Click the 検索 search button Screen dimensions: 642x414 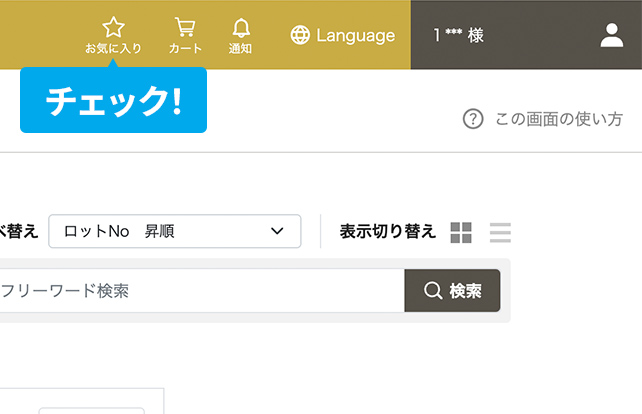click(x=452, y=291)
